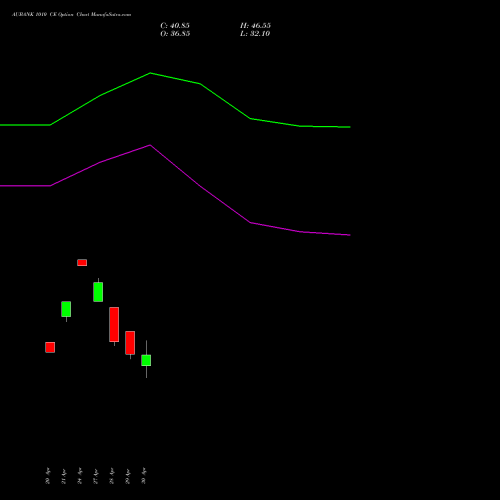Click the red candlestick for 20 Apr
This screenshot has height=500, width=500.
coord(50,347)
